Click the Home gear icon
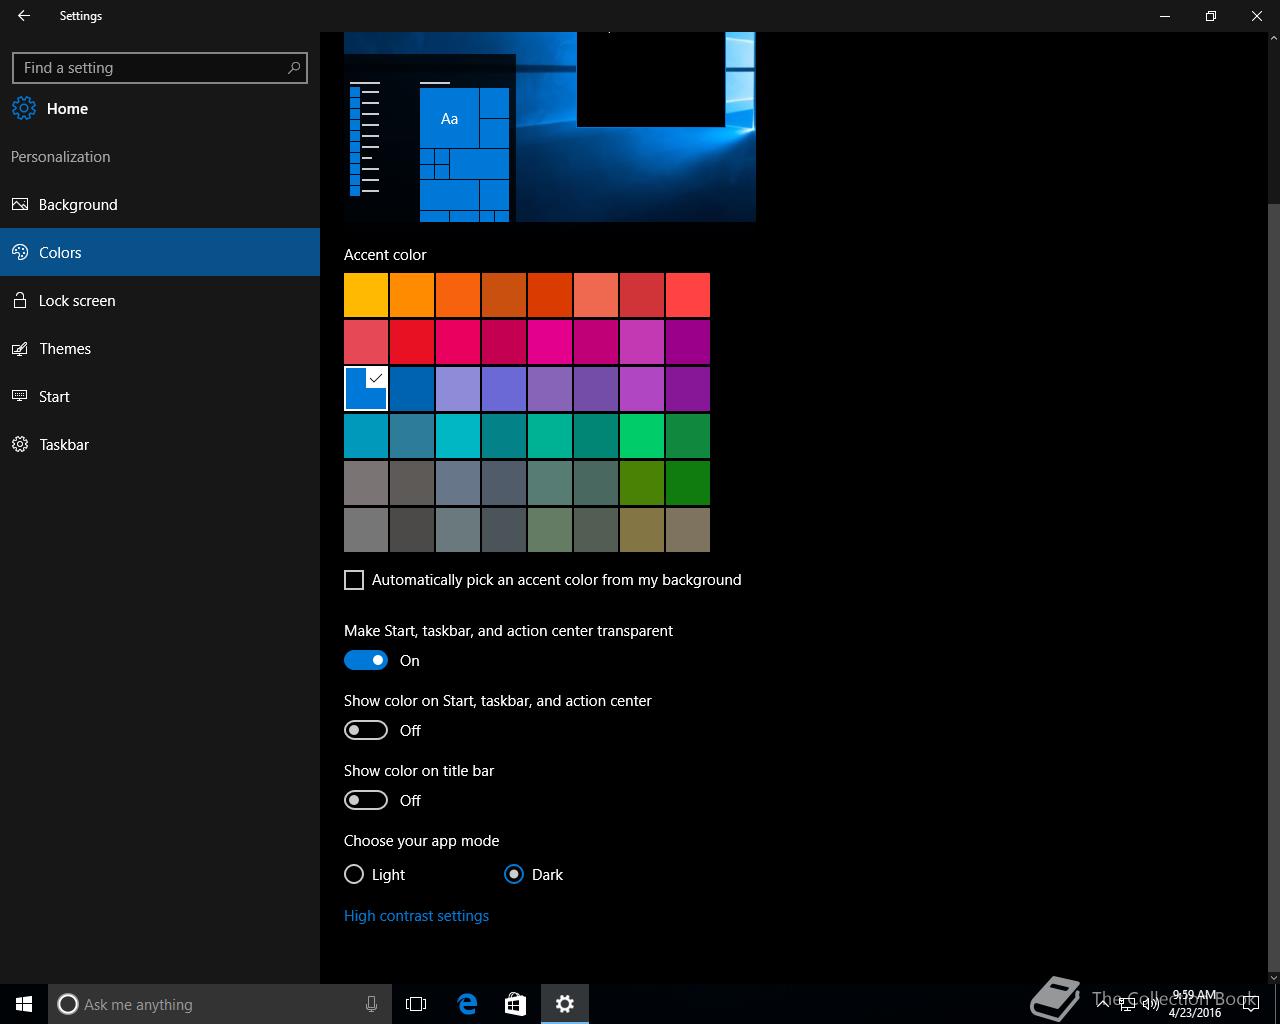The width and height of the screenshot is (1280, 1024). [24, 109]
